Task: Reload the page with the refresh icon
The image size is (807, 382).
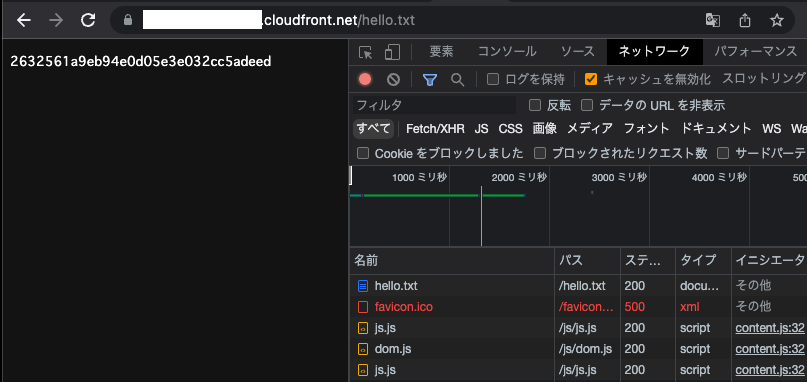Action: pos(89,20)
